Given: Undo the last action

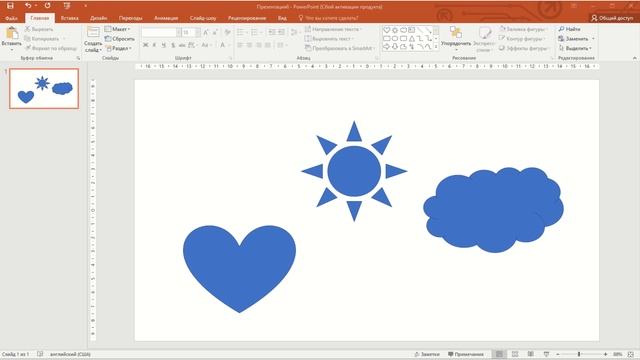Looking at the screenshot, I should coord(28,6).
